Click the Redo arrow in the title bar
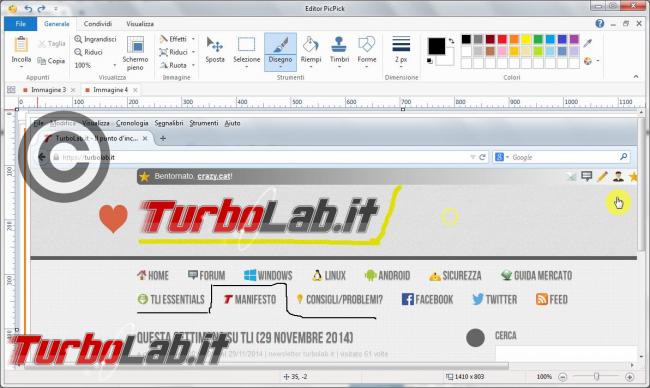650x388 pixels. coord(41,8)
